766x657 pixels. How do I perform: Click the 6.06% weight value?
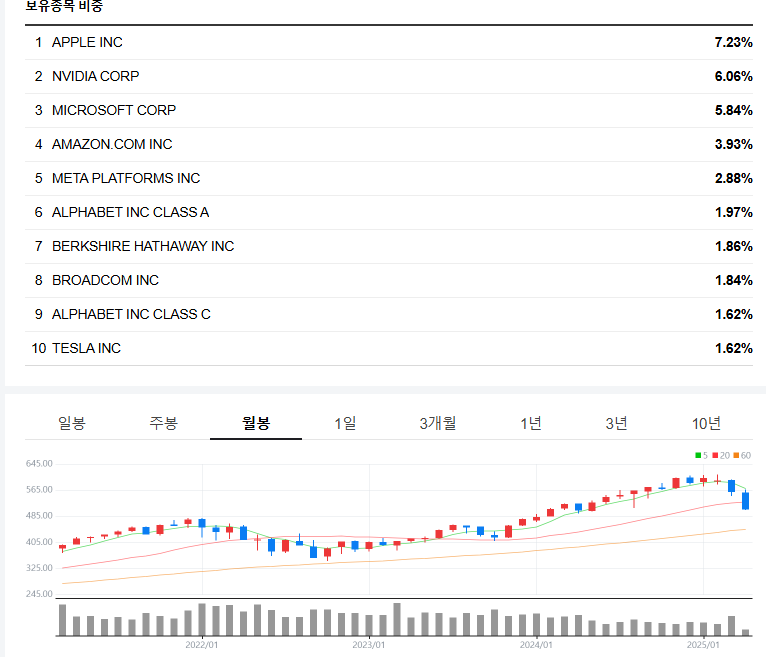tap(733, 77)
